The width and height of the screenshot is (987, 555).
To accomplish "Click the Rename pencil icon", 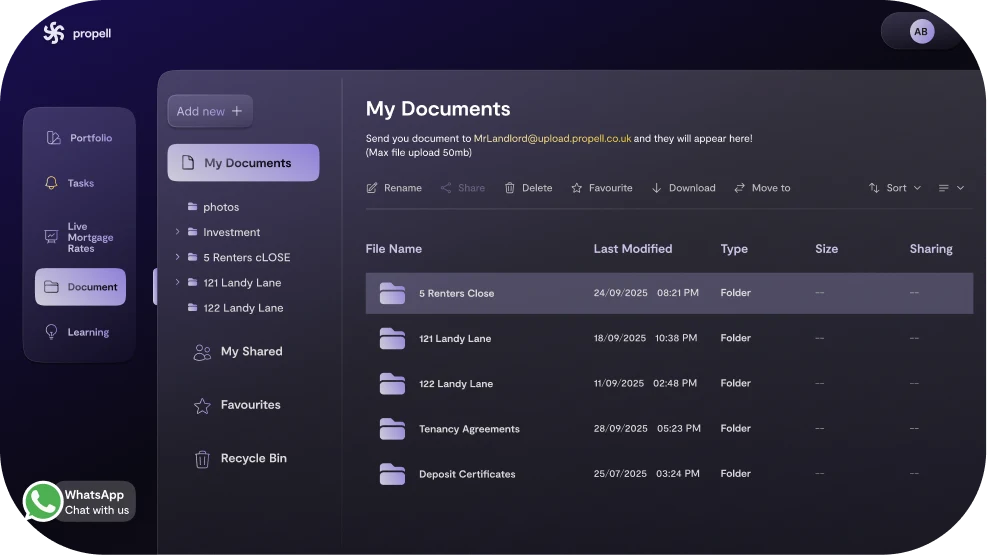I will tap(372, 188).
